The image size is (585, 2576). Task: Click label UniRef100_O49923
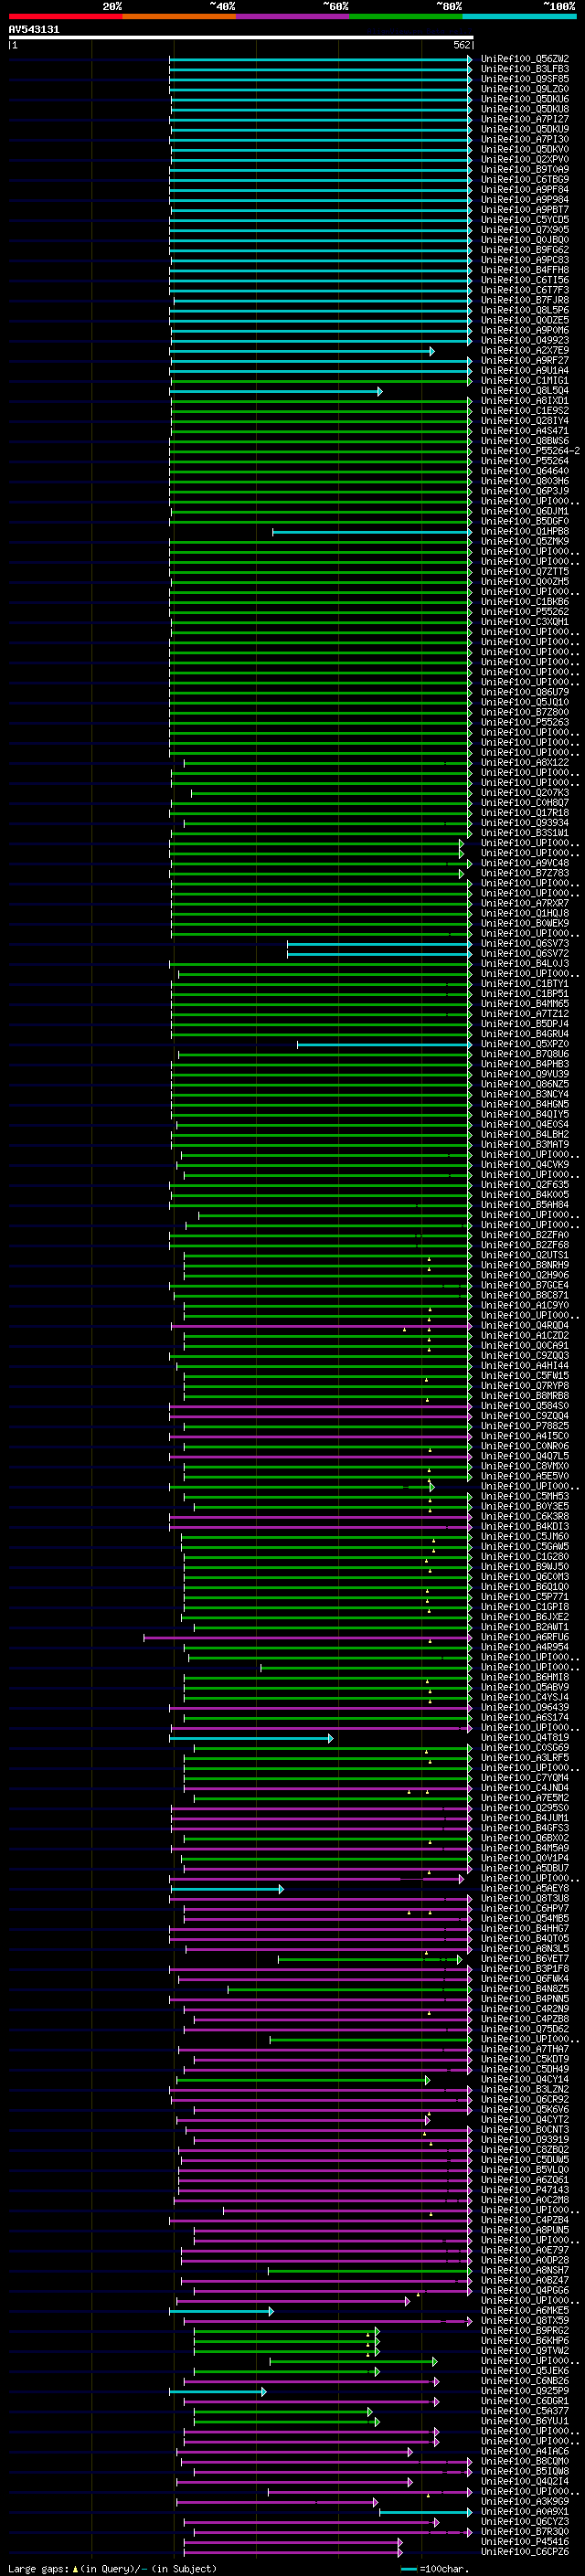(525, 341)
